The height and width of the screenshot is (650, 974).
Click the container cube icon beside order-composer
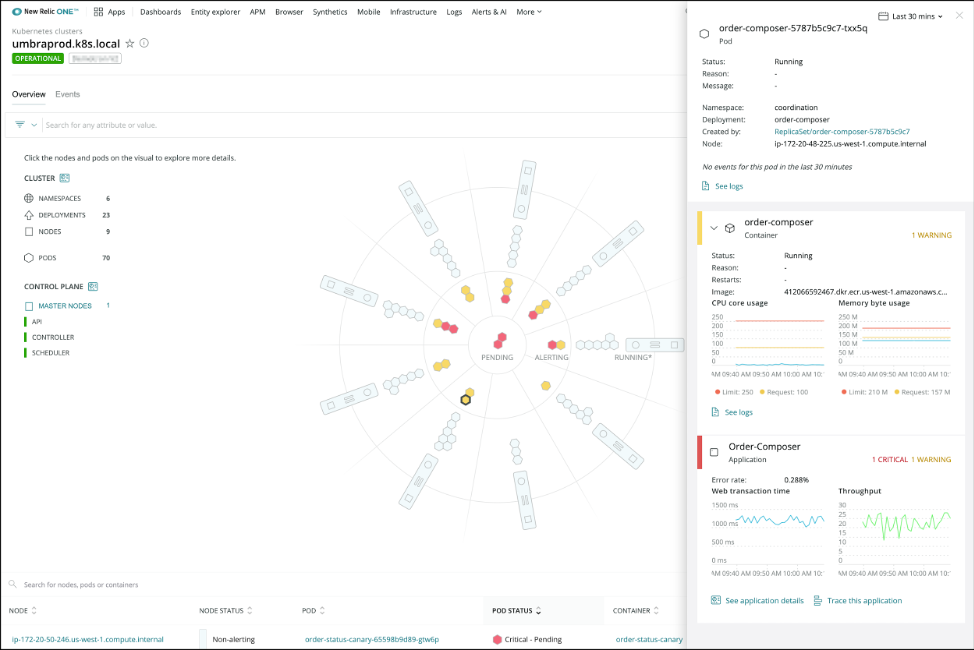coord(730,228)
